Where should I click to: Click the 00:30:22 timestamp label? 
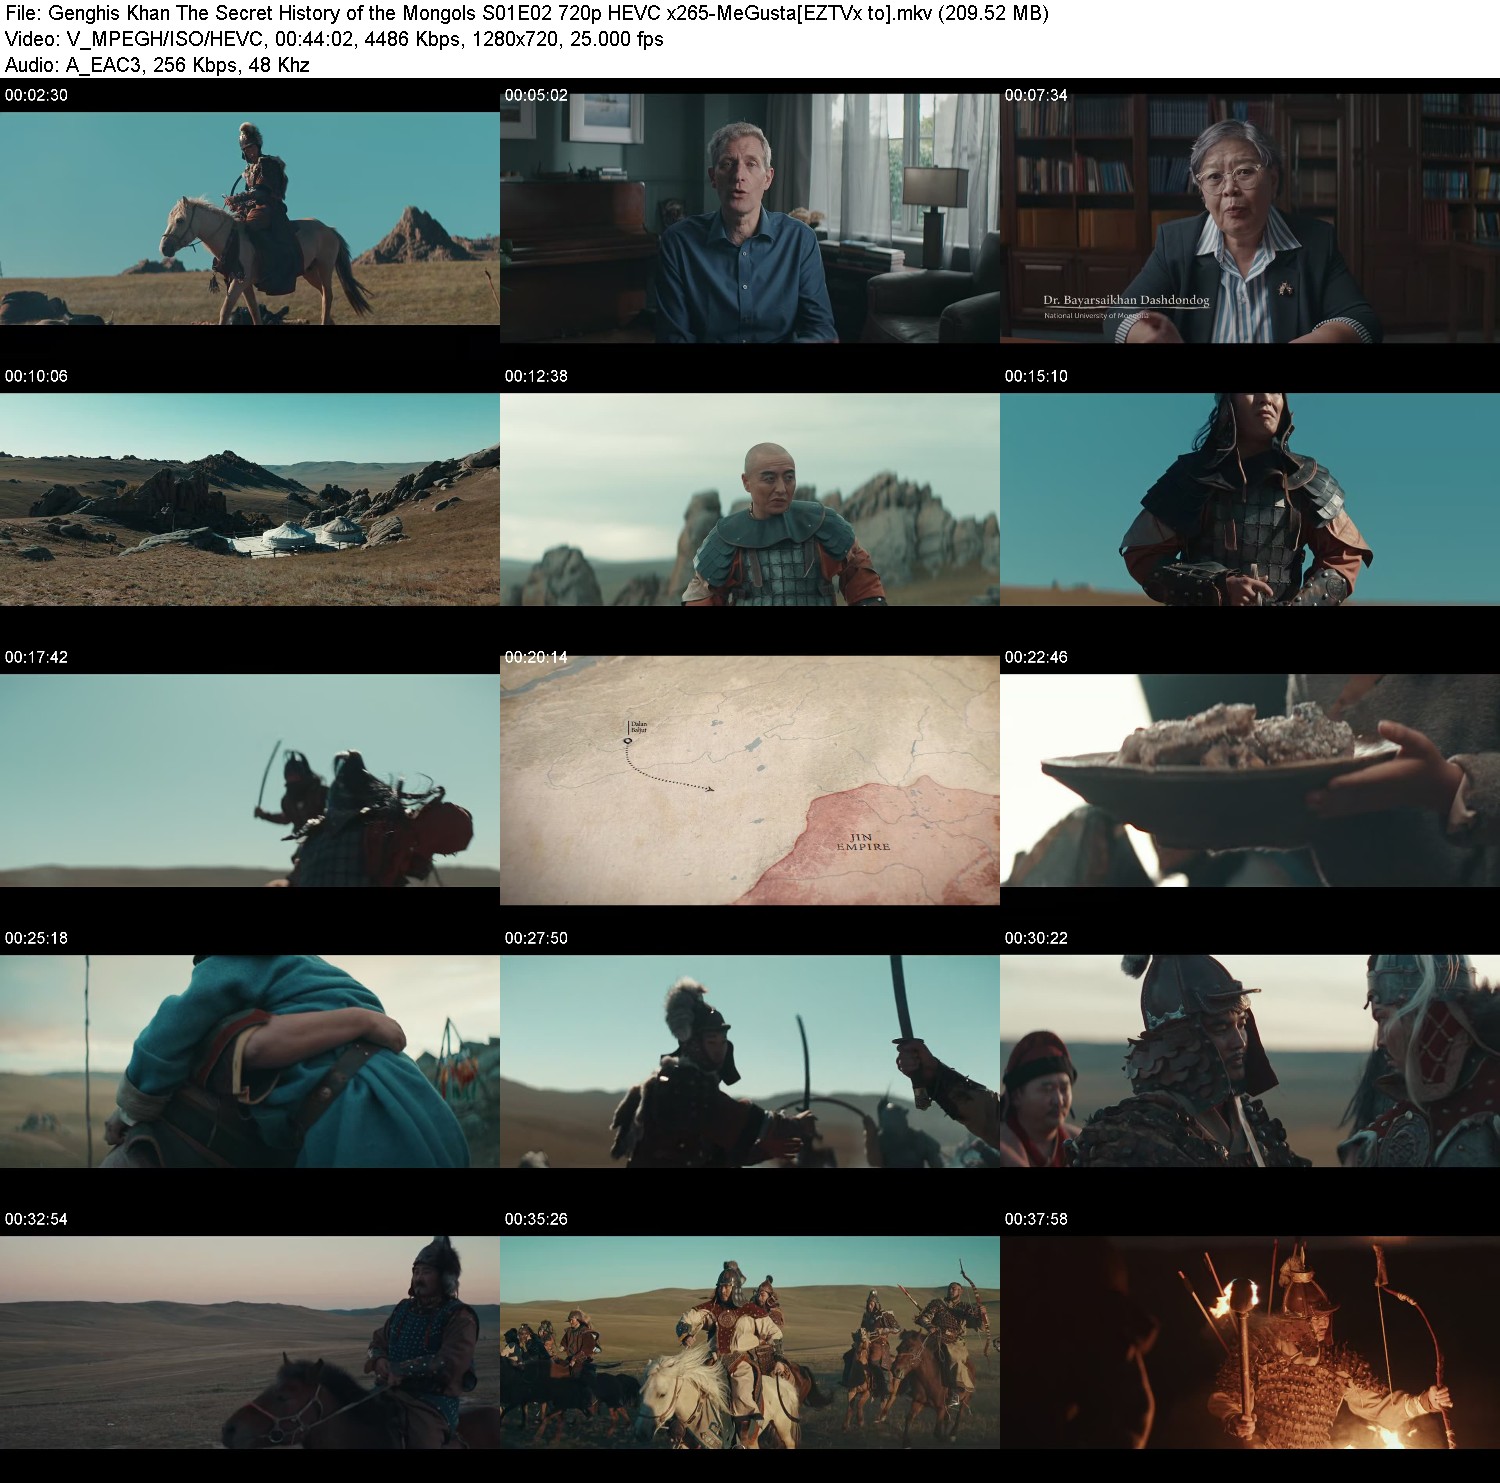pos(1036,938)
